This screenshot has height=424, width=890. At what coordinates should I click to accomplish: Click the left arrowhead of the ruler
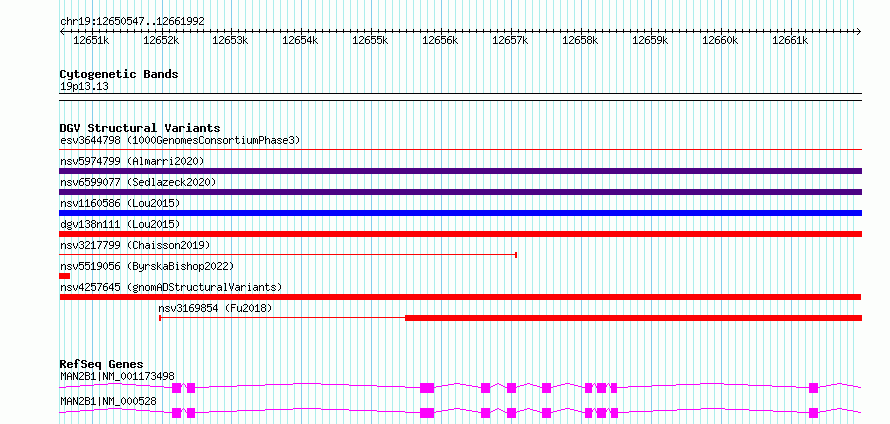tap(62, 32)
